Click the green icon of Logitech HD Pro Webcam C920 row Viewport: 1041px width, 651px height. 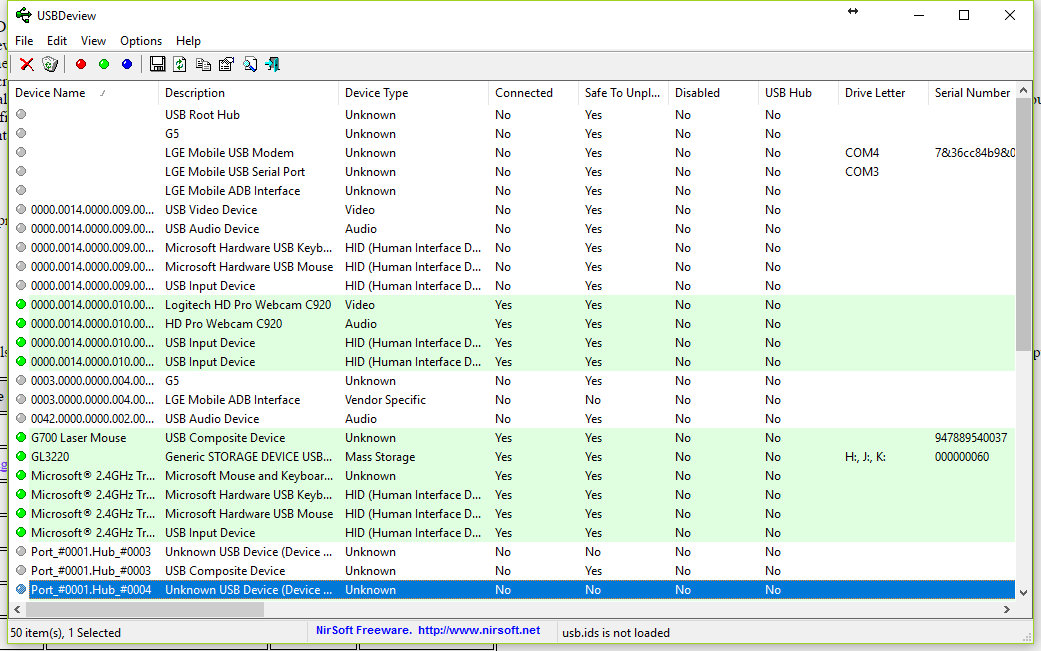pyautogui.click(x=21, y=305)
